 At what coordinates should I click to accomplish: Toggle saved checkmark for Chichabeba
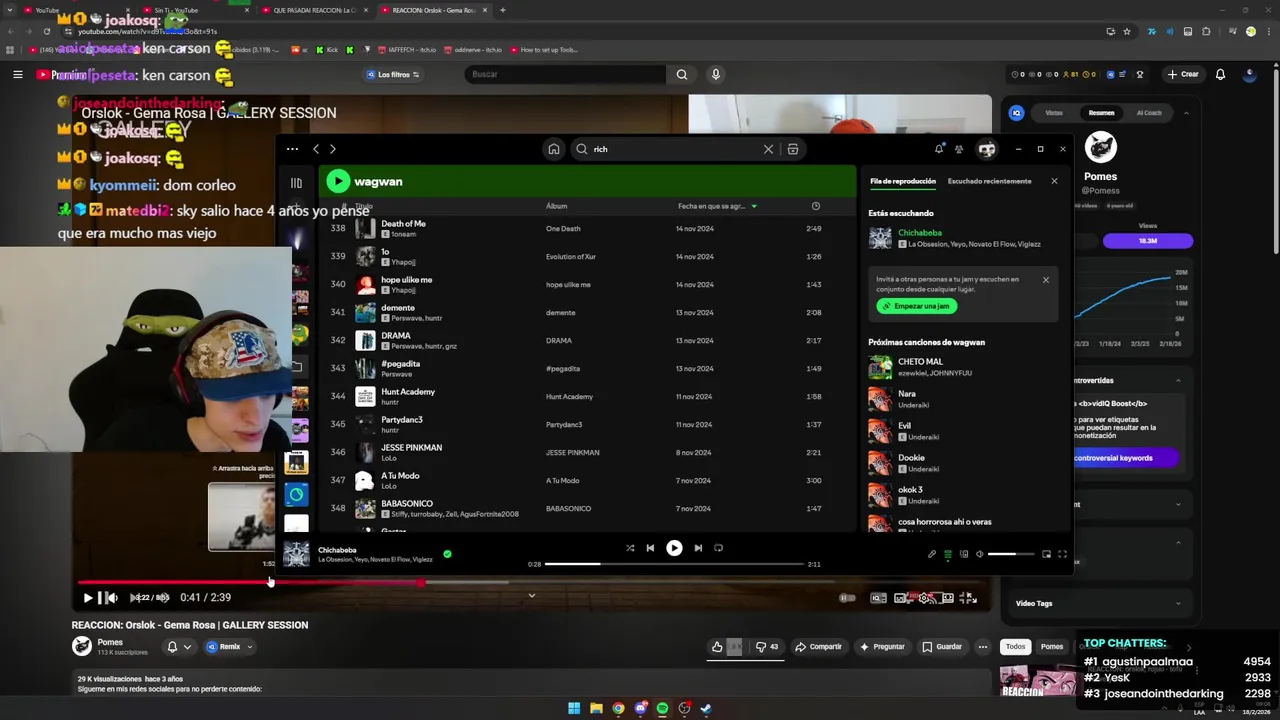[x=447, y=553]
